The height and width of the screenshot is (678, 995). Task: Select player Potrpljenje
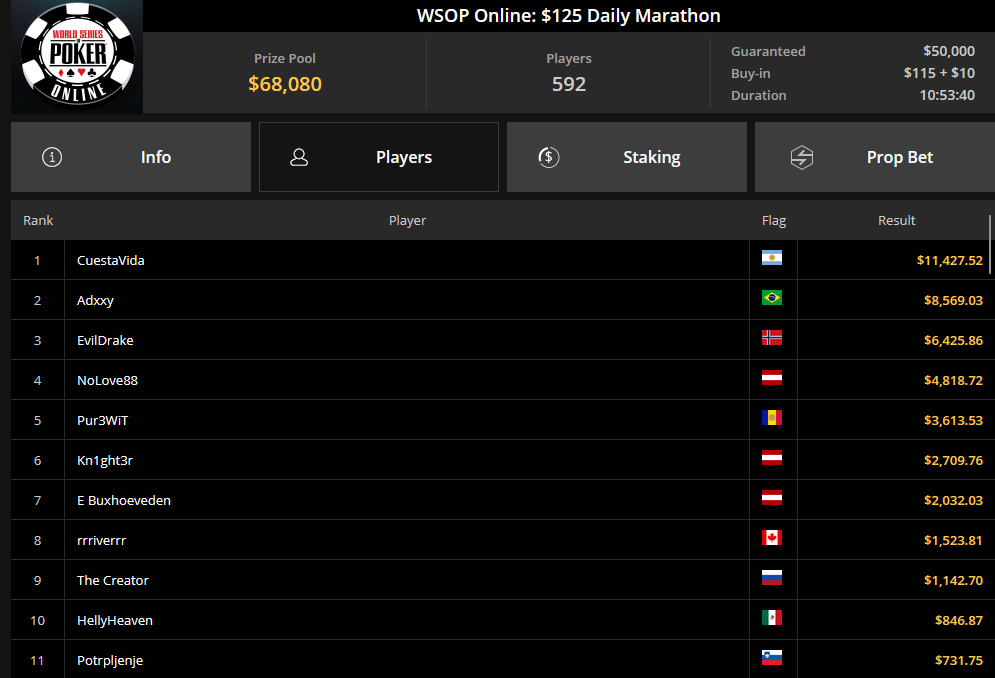pos(110,660)
